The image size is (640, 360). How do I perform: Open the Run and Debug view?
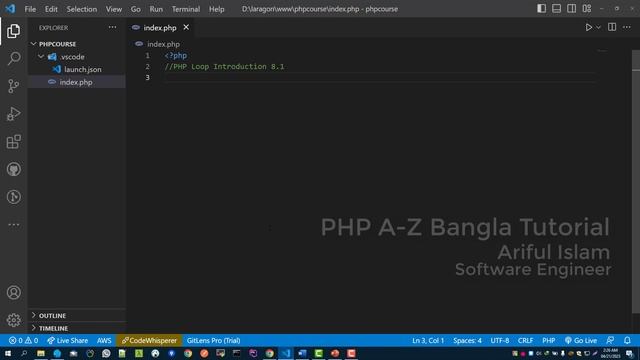[x=13, y=114]
